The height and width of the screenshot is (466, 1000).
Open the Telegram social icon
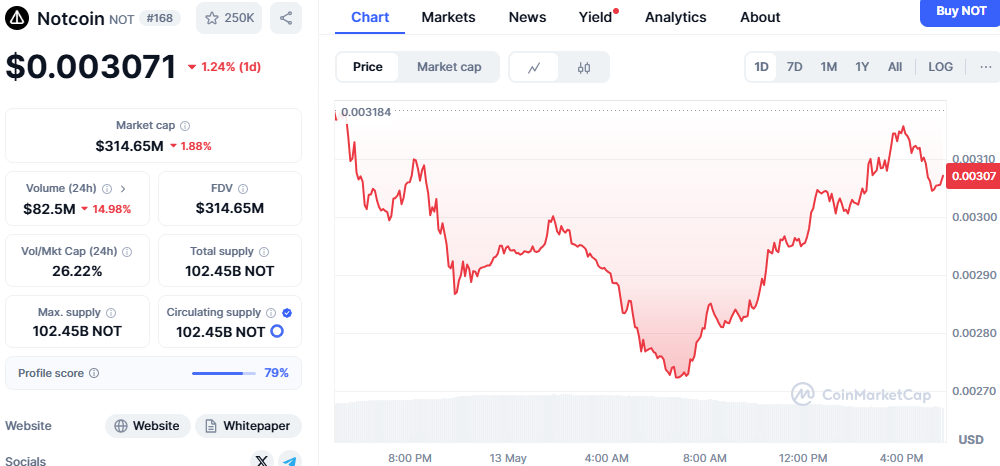point(290,460)
